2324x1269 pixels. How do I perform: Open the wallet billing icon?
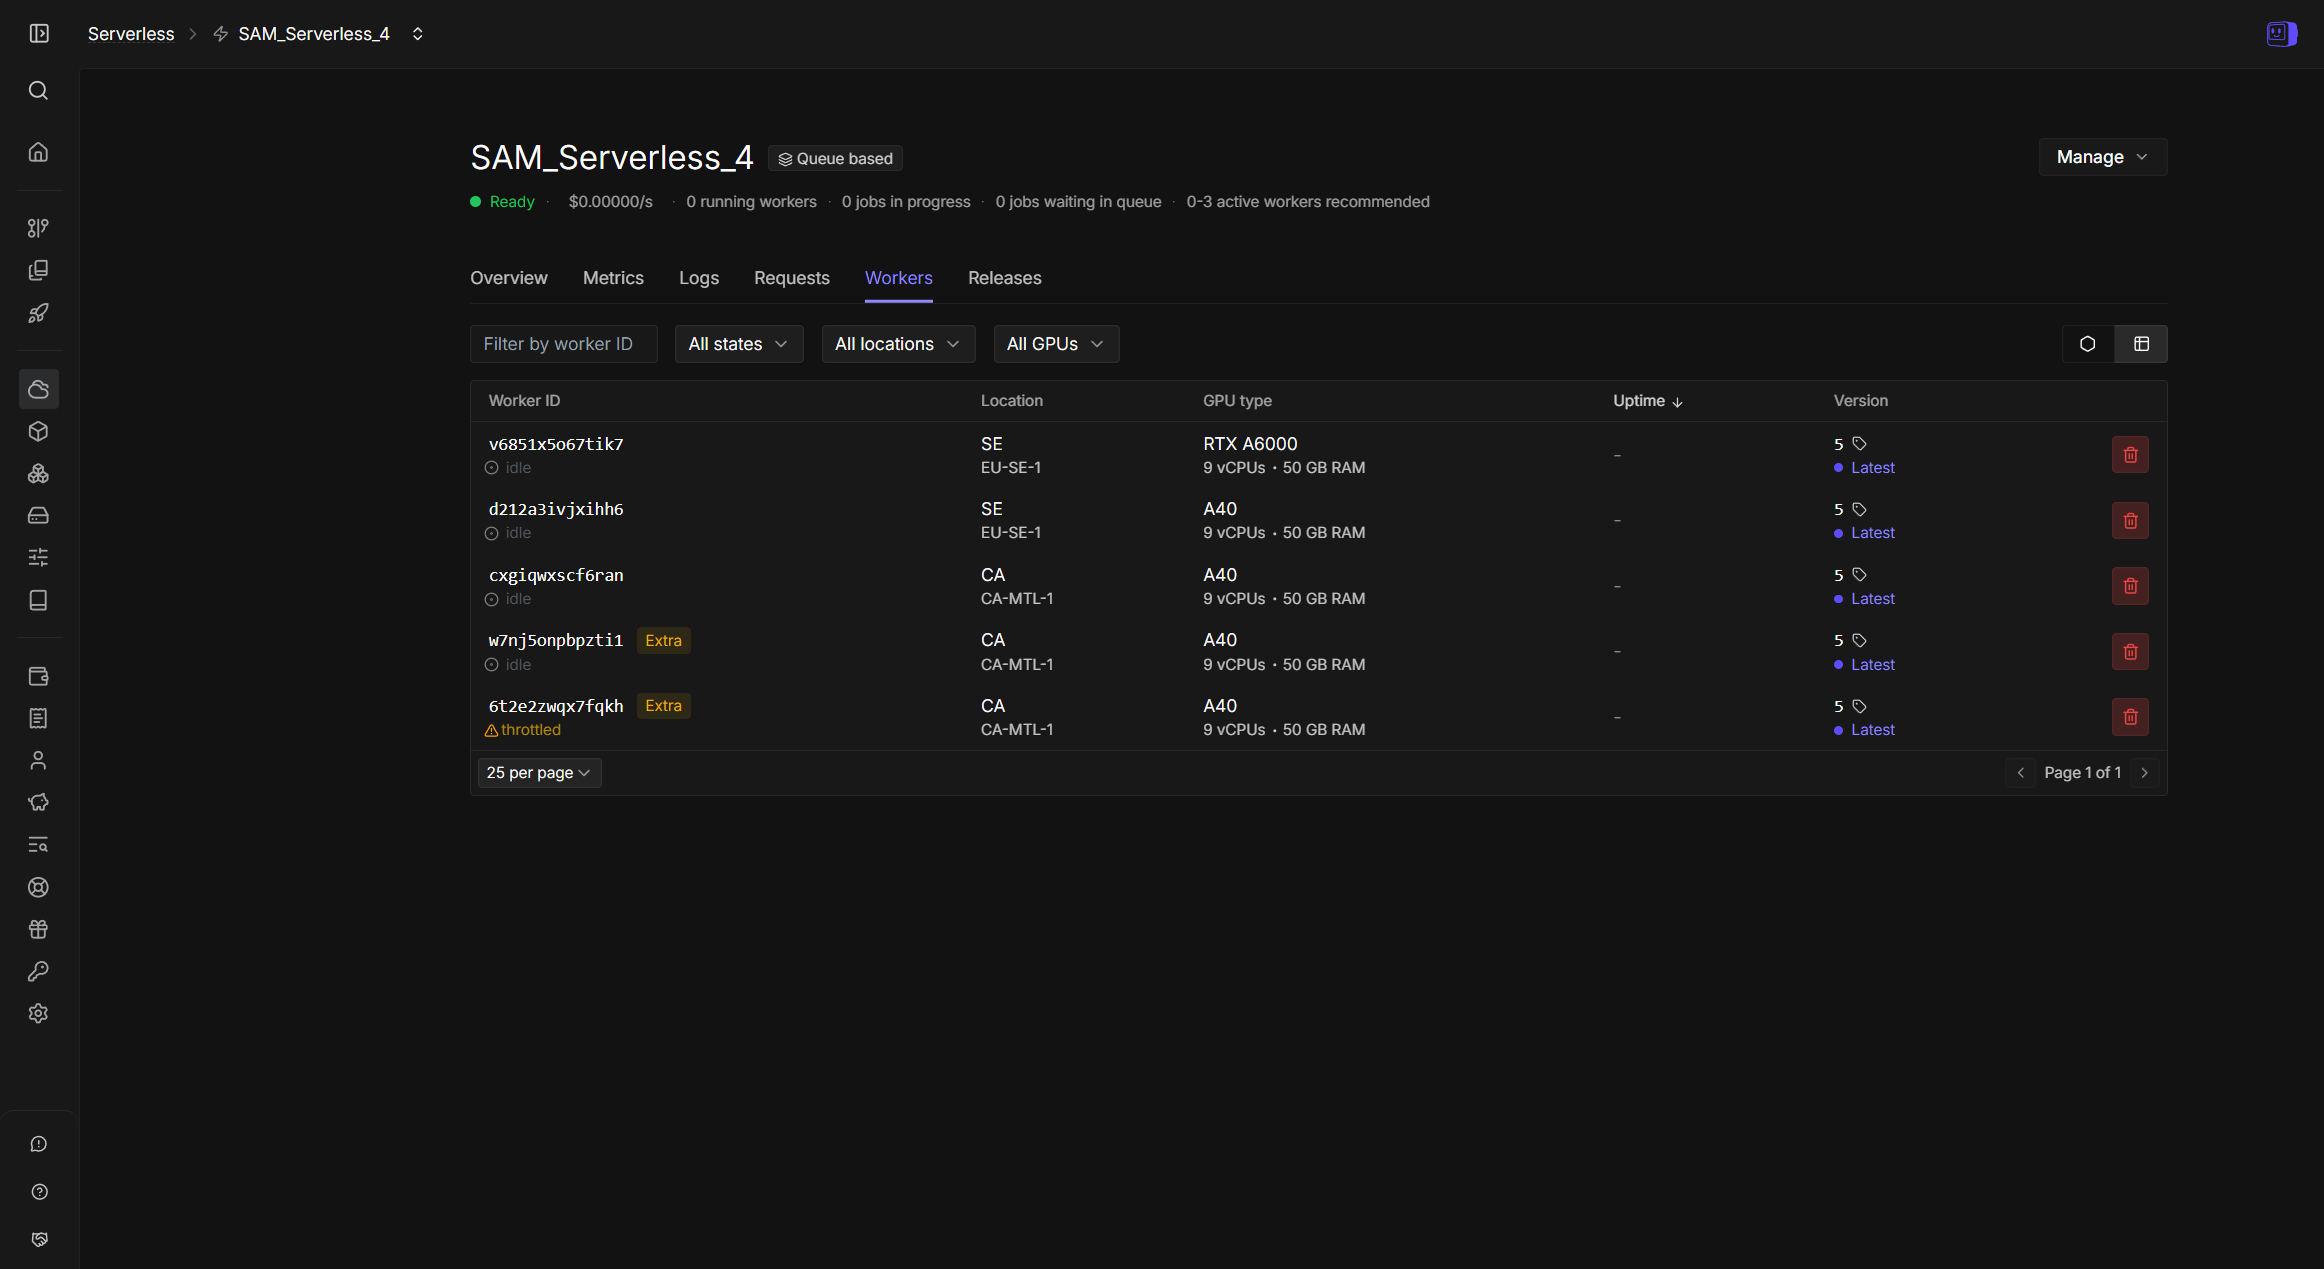coord(39,677)
